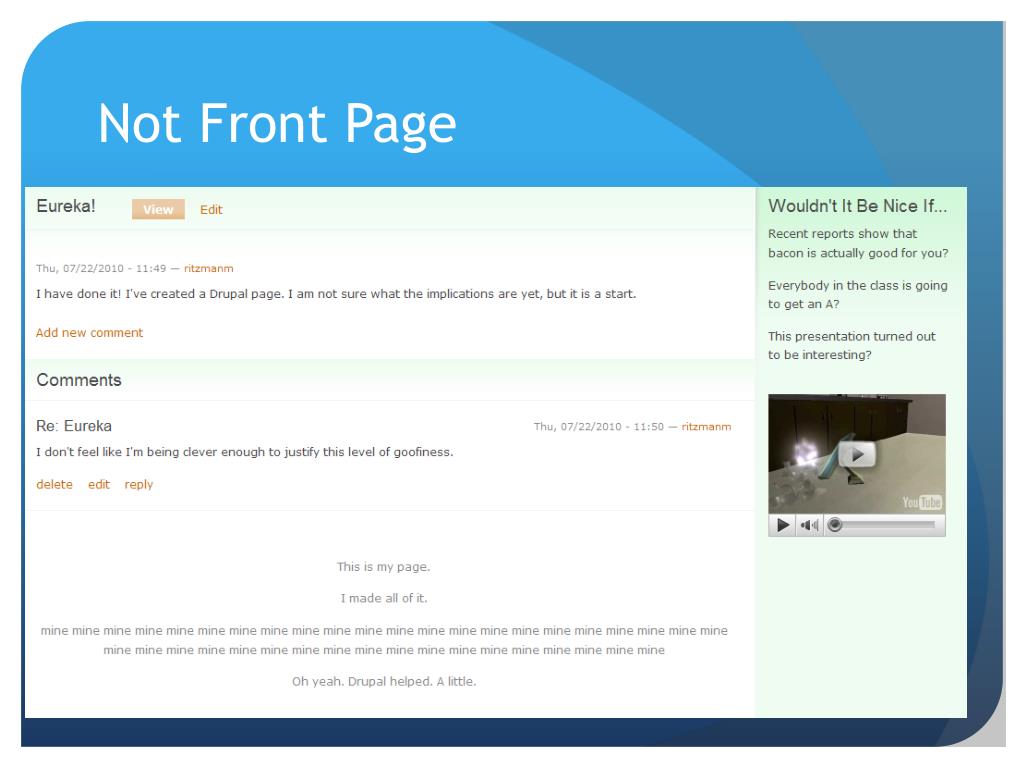Image resolution: width=1024 pixels, height=768 pixels.
Task: Click the text about bacon being good
Action: pos(857,243)
